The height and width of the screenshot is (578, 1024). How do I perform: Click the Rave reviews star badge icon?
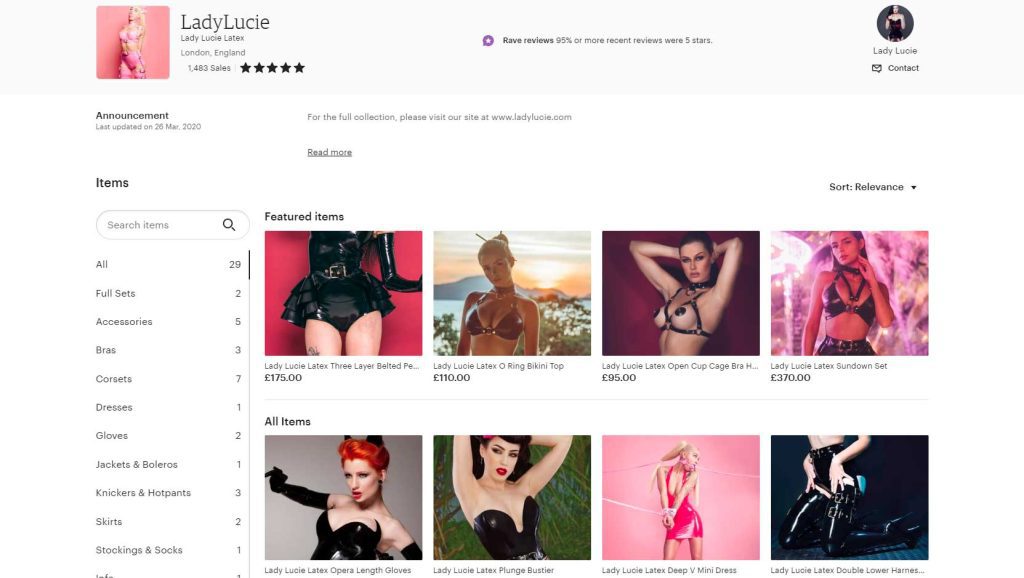[488, 40]
